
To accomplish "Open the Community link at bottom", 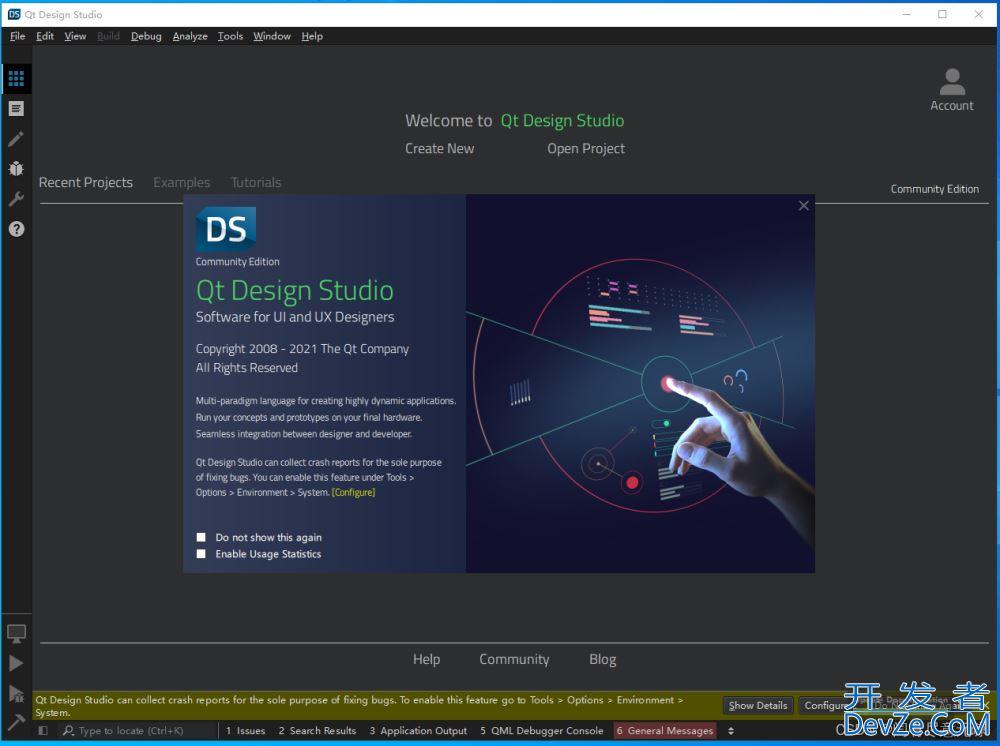I will click(x=514, y=659).
